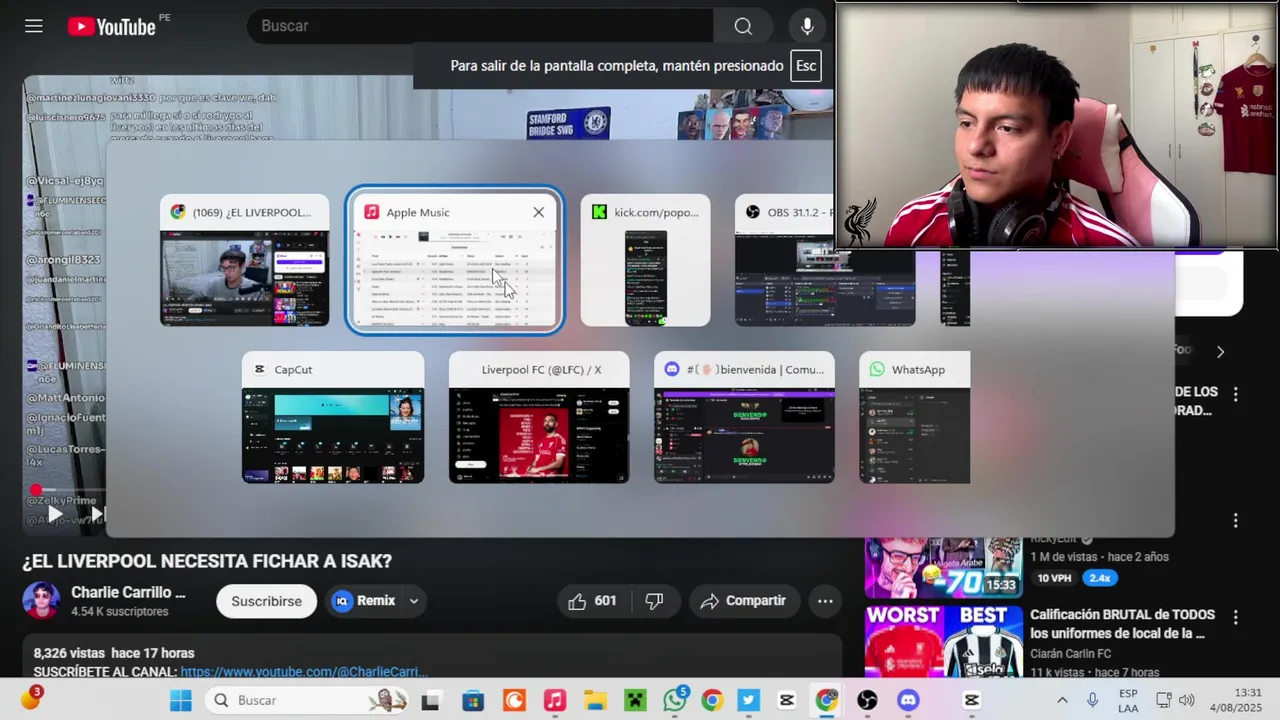1280x720 pixels.
Task: Open more actions three-dot menu under video
Action: point(825,601)
